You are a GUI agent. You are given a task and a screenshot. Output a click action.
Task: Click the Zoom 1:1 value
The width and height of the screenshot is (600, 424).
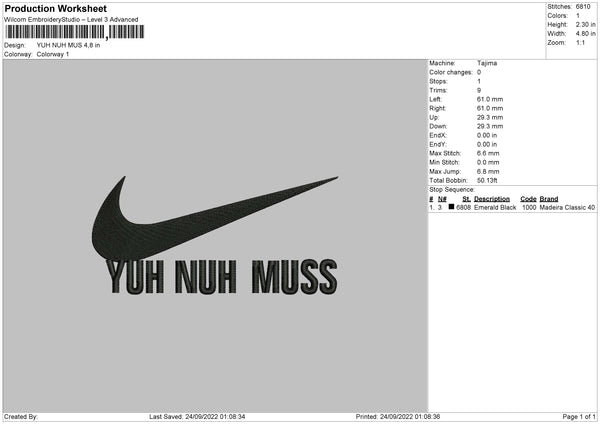(x=580, y=42)
